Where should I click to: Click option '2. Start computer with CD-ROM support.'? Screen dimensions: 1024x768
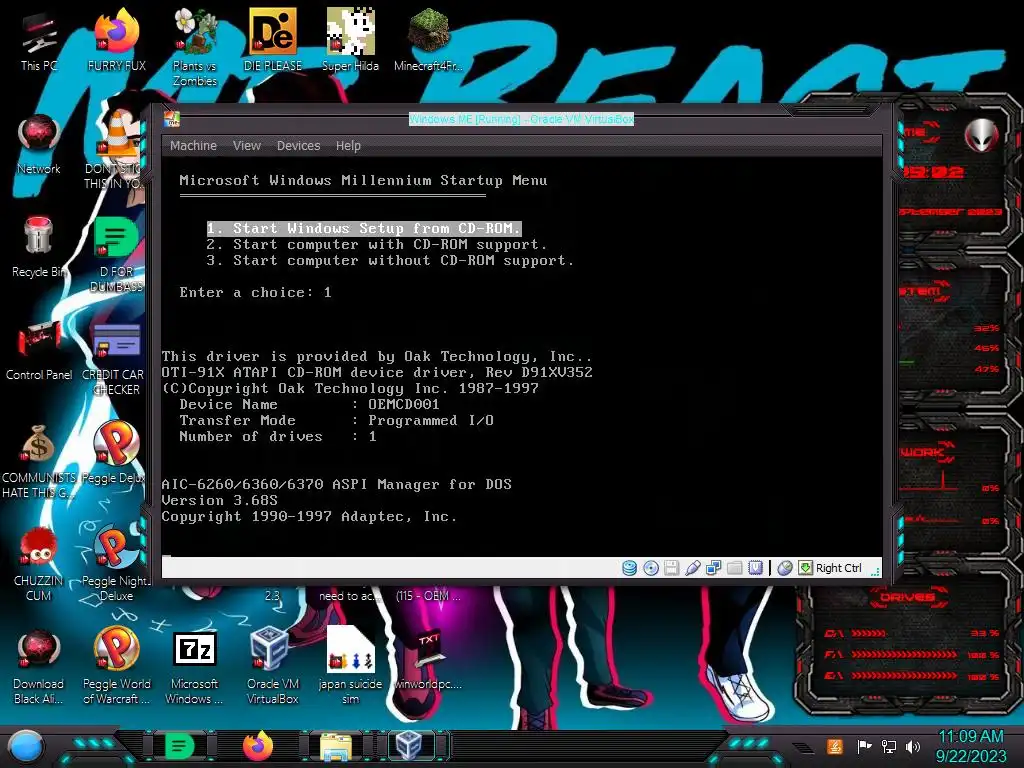tap(377, 244)
